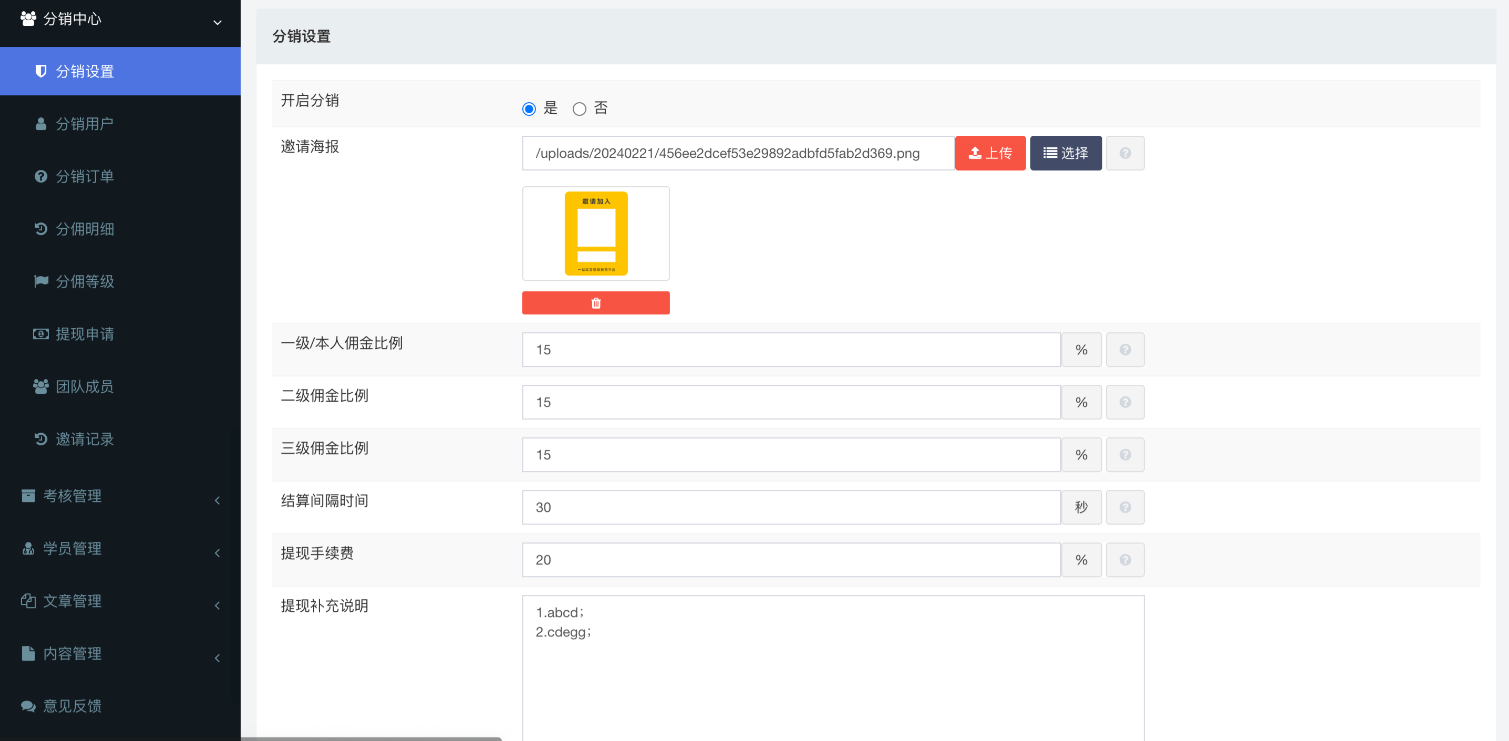Click help icon next to 一级/本人佣金比例
Image resolution: width=1509 pixels, height=741 pixels.
(1125, 350)
